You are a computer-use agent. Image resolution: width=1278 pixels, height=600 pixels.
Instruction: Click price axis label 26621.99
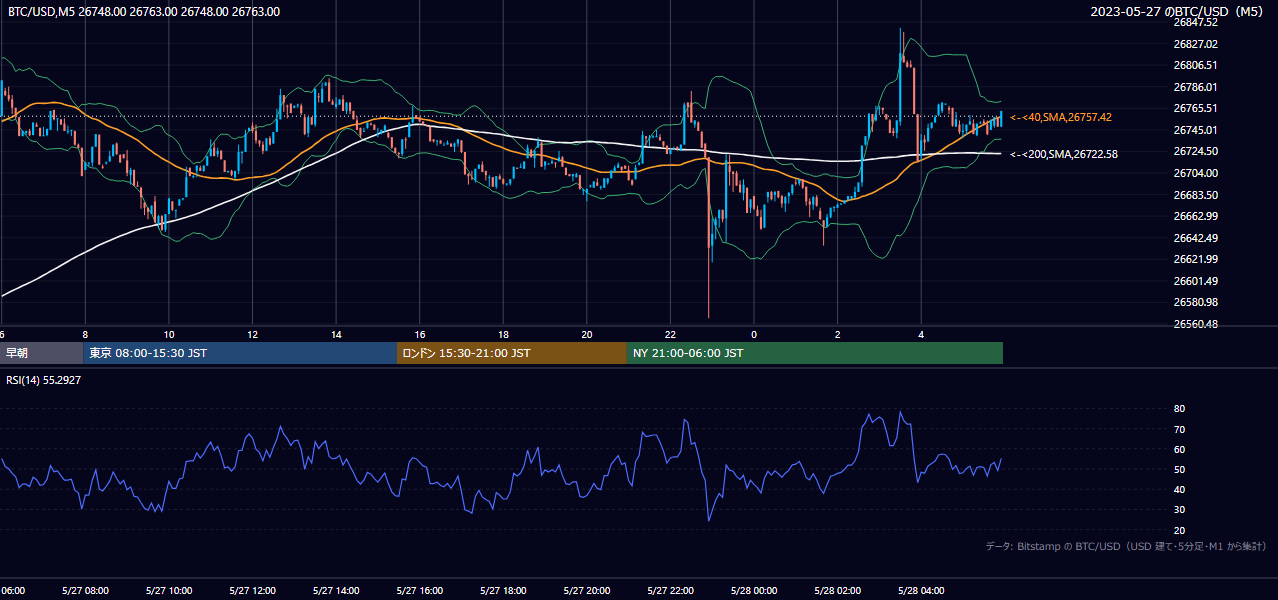(1195, 259)
